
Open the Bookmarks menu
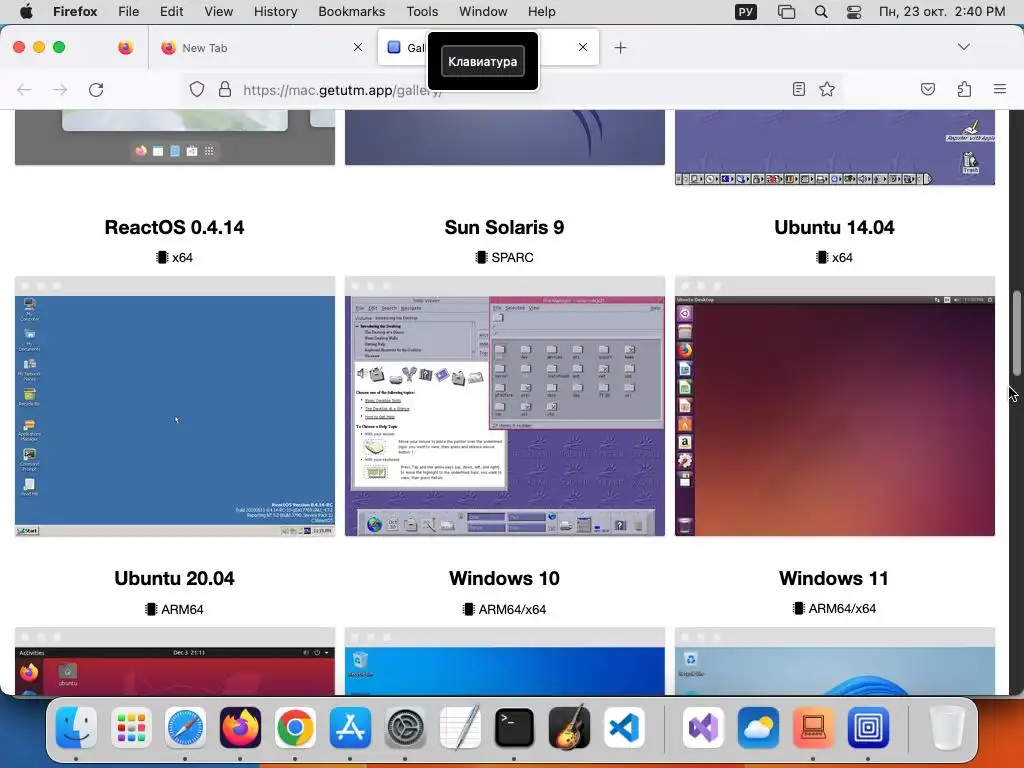(x=352, y=11)
